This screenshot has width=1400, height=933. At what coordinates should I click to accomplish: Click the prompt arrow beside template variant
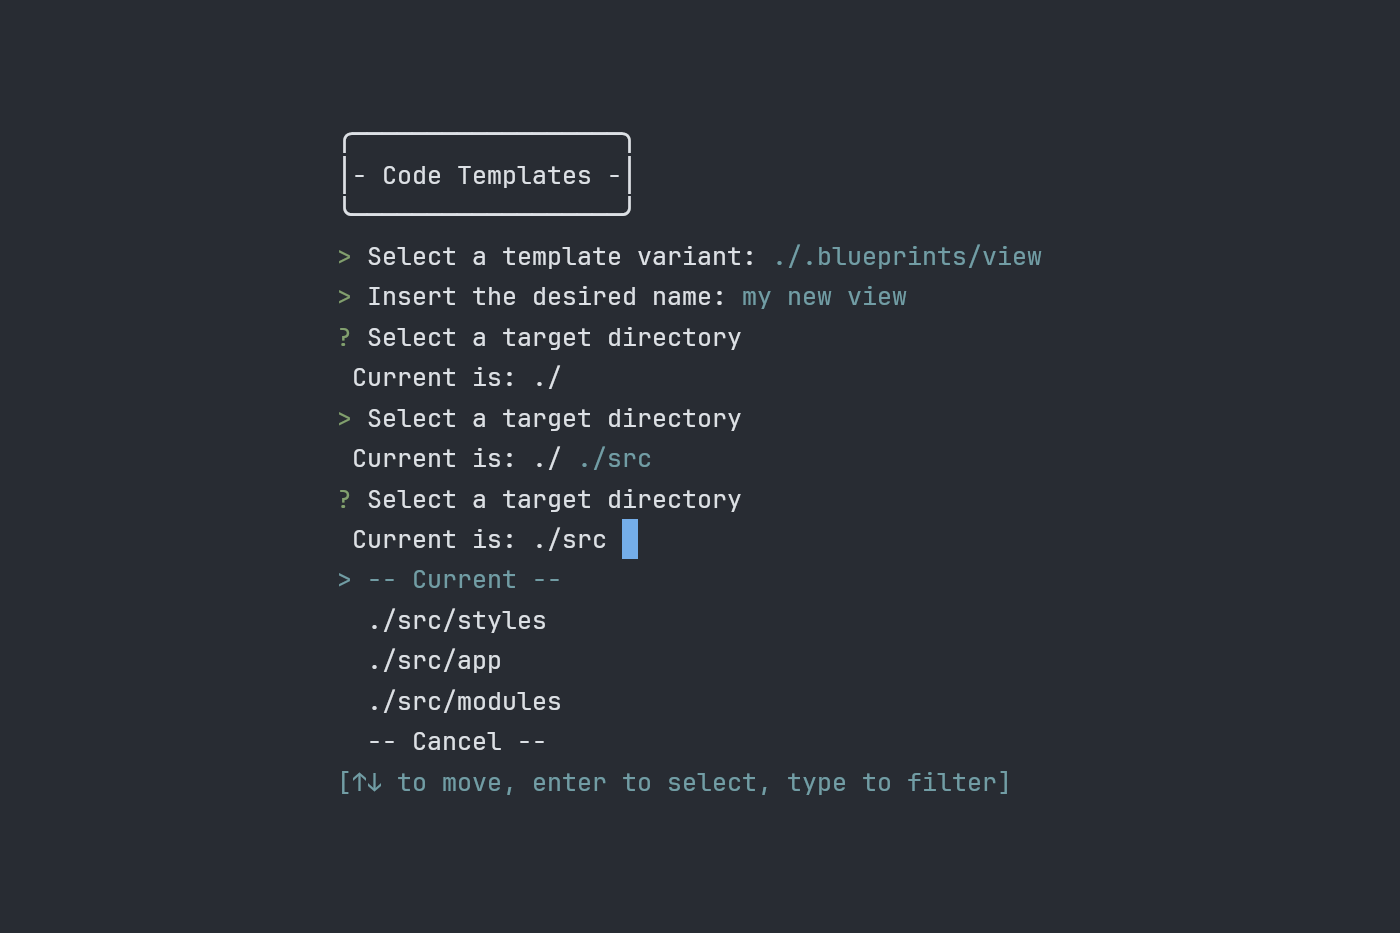345,257
